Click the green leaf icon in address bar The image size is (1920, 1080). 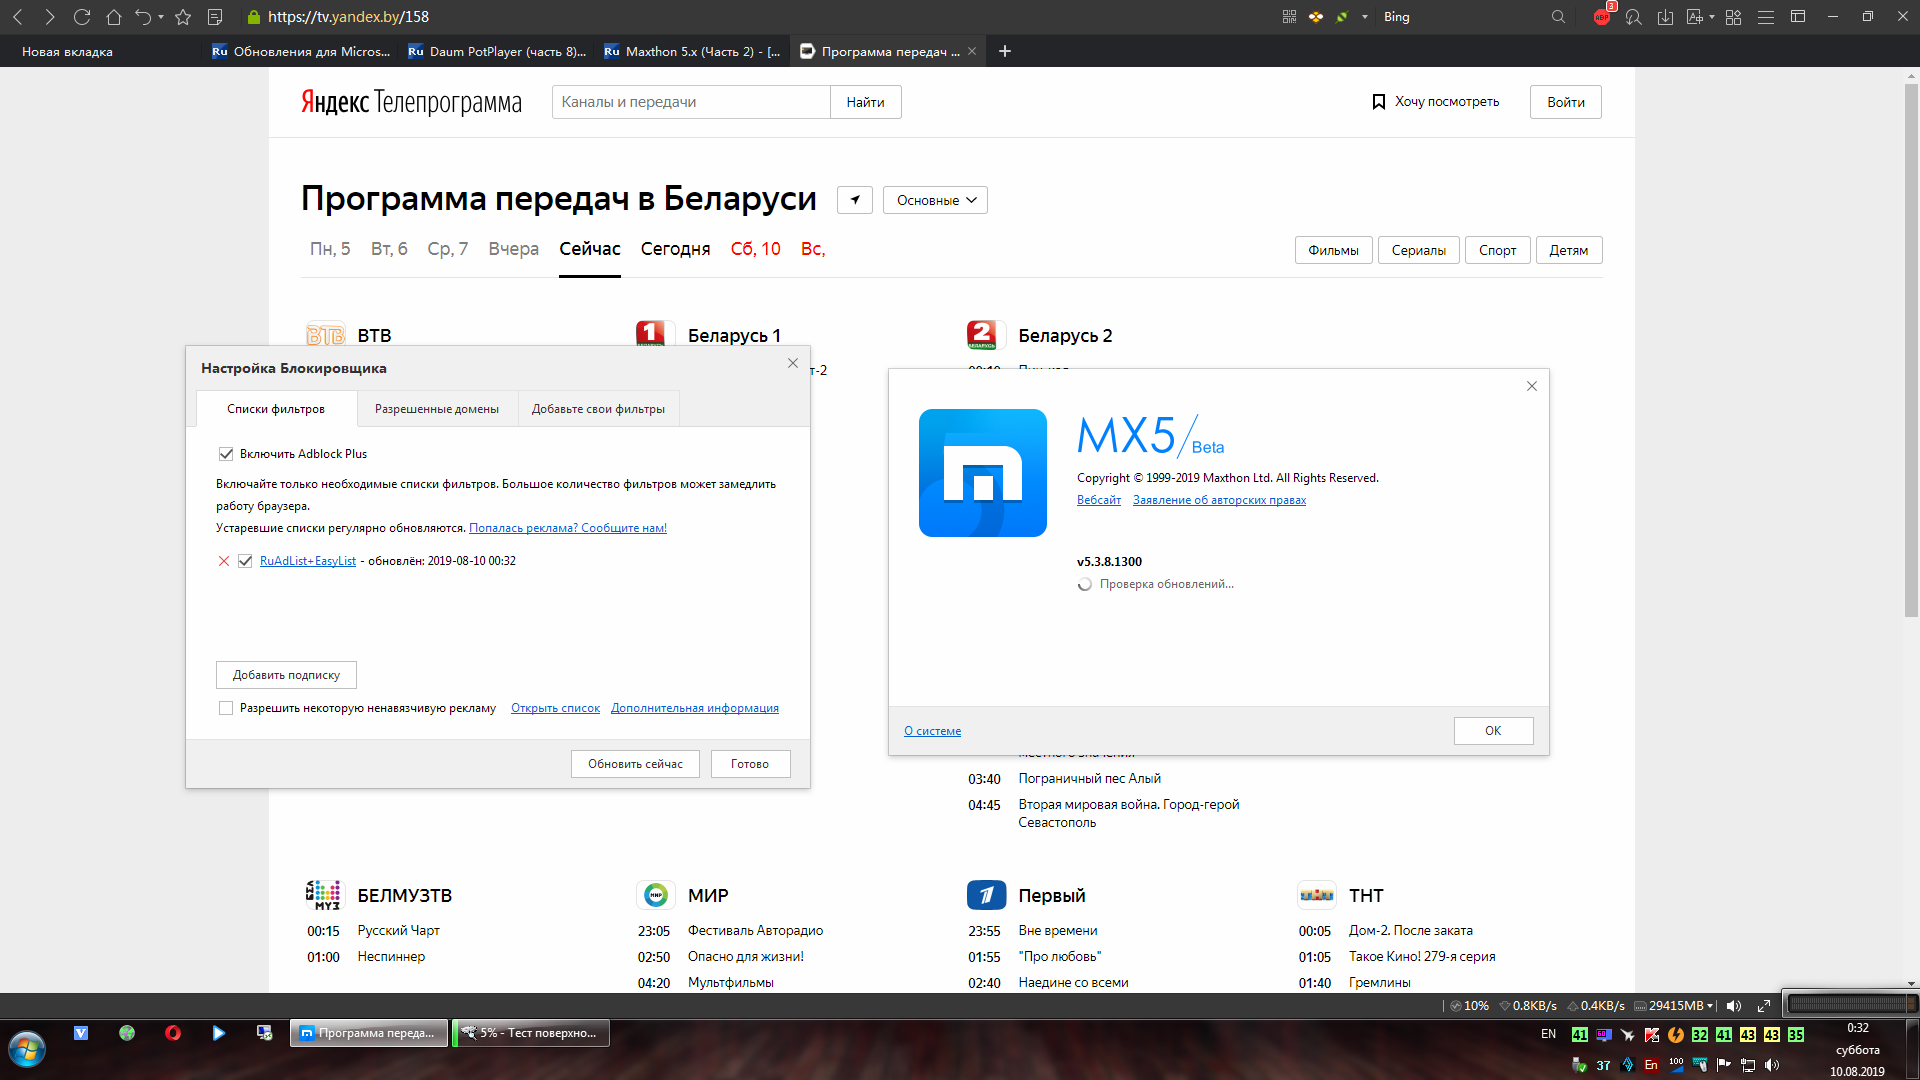pyautogui.click(x=1342, y=17)
